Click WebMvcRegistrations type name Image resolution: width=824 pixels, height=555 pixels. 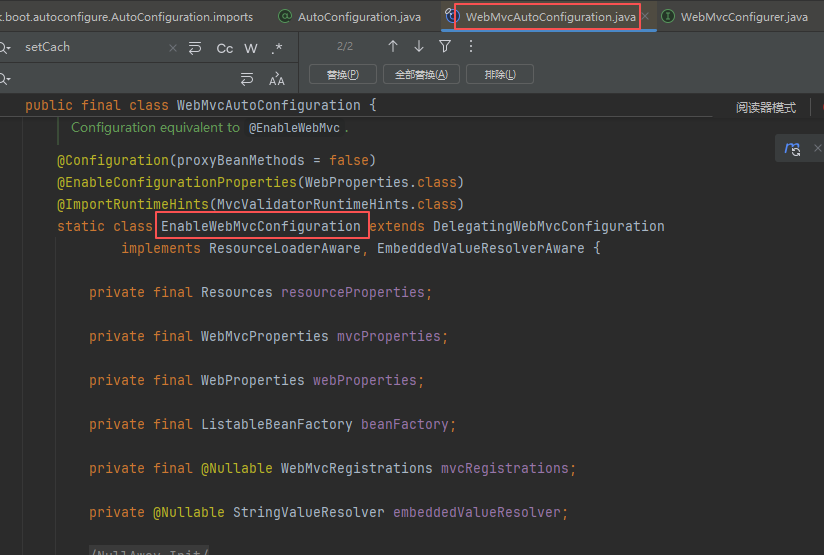356,469
